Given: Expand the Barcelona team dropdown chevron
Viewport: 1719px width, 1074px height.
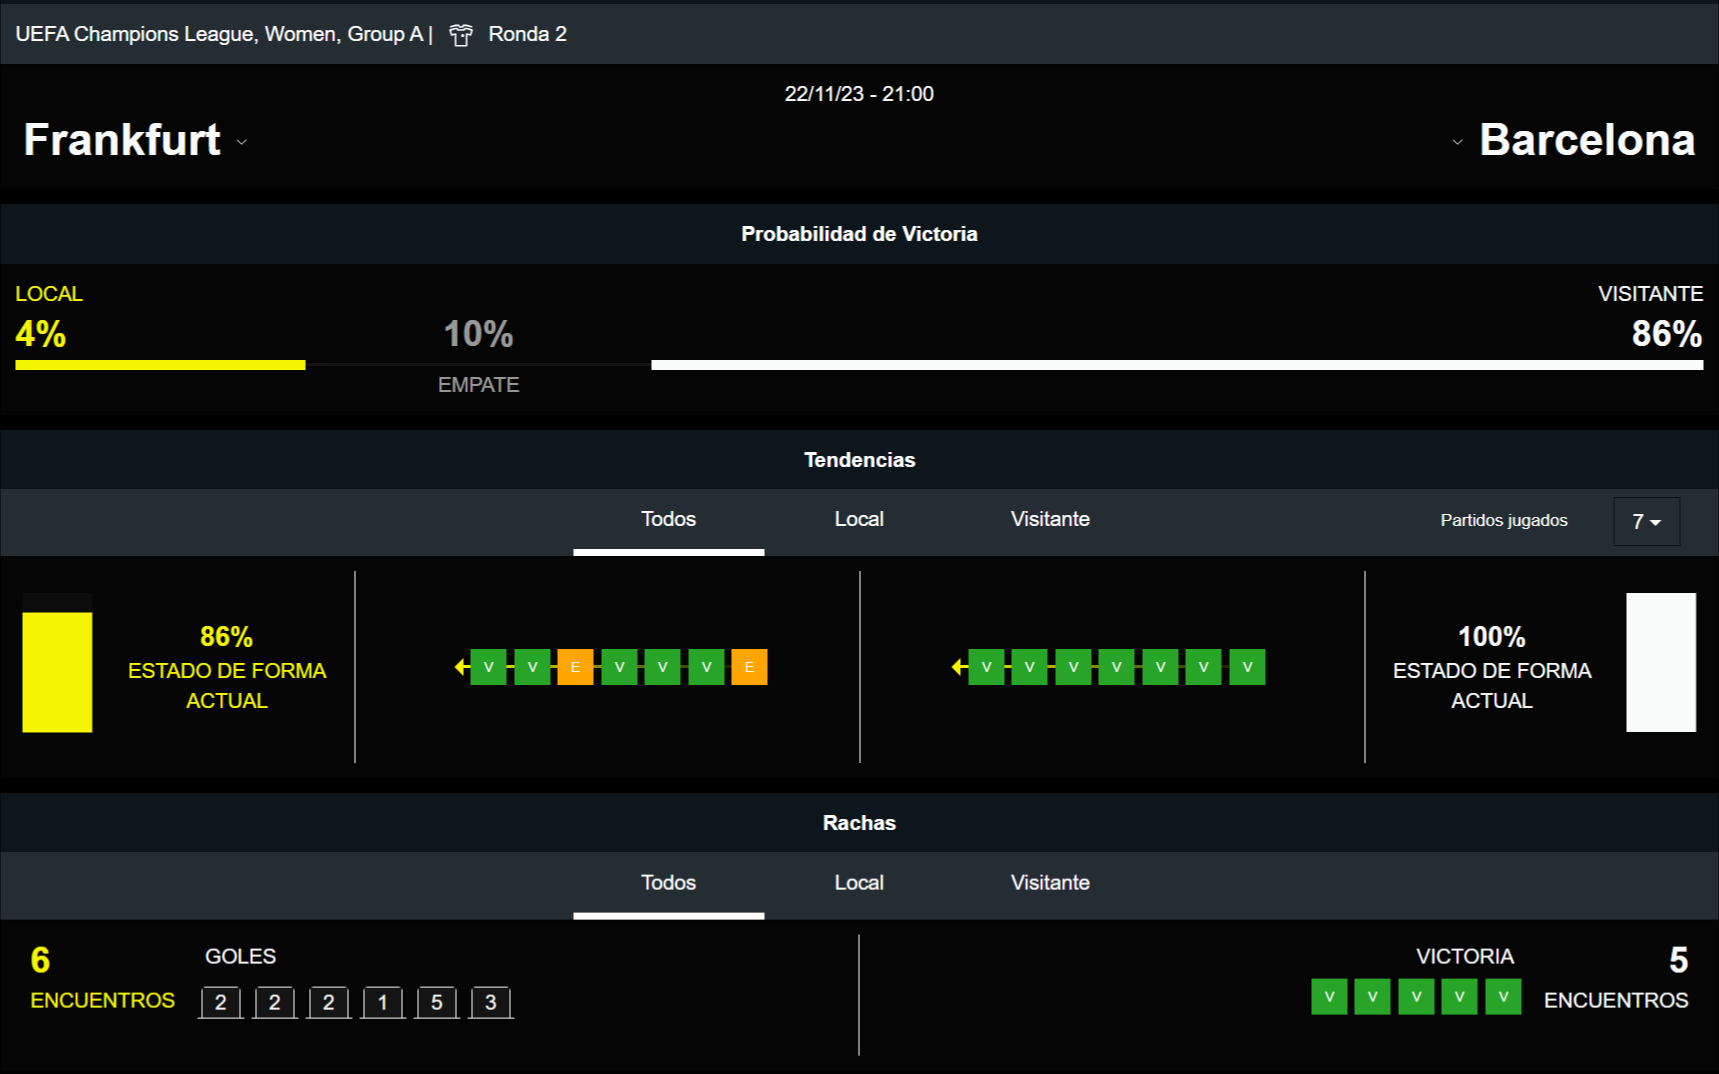Looking at the screenshot, I should click(x=1457, y=143).
